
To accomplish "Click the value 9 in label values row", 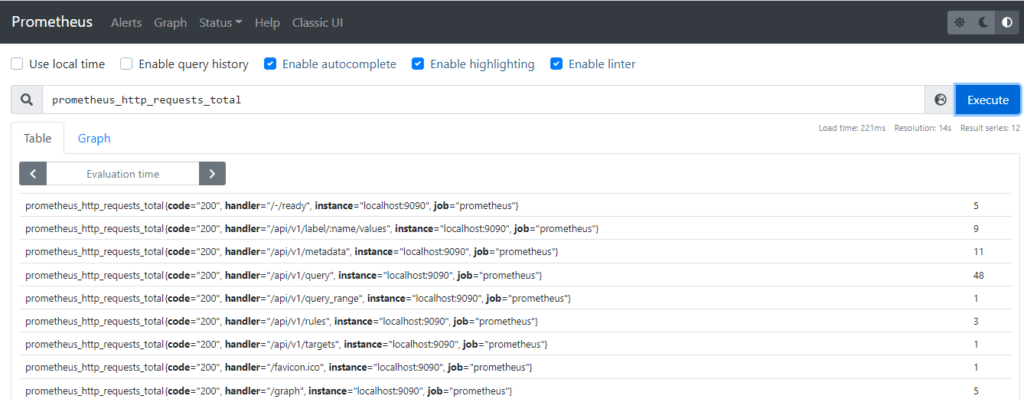I will pyautogui.click(x=976, y=229).
